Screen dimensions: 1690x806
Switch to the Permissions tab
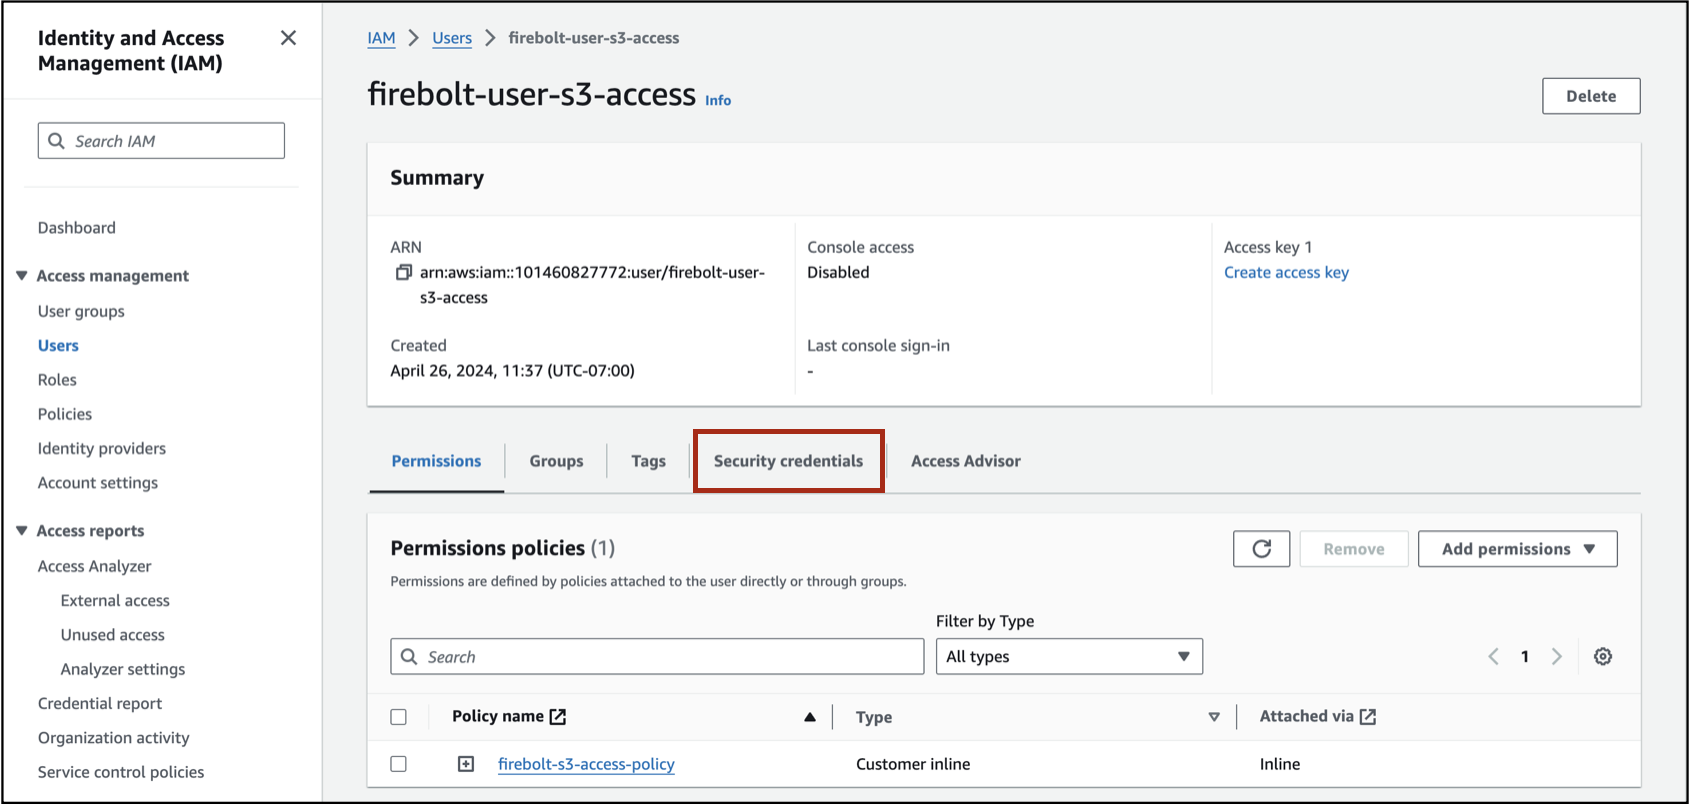point(436,461)
